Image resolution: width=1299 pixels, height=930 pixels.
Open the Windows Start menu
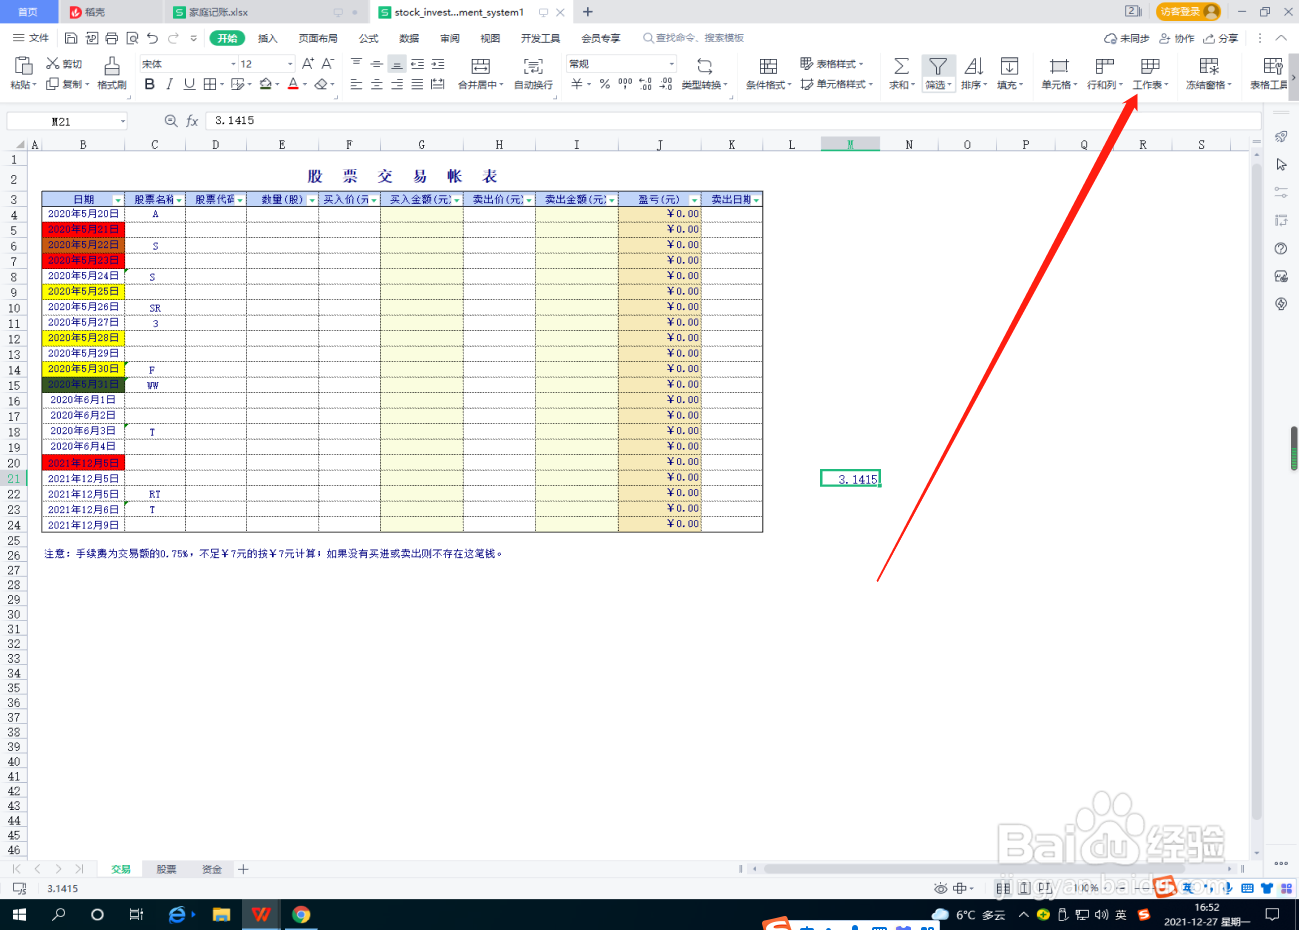18,914
